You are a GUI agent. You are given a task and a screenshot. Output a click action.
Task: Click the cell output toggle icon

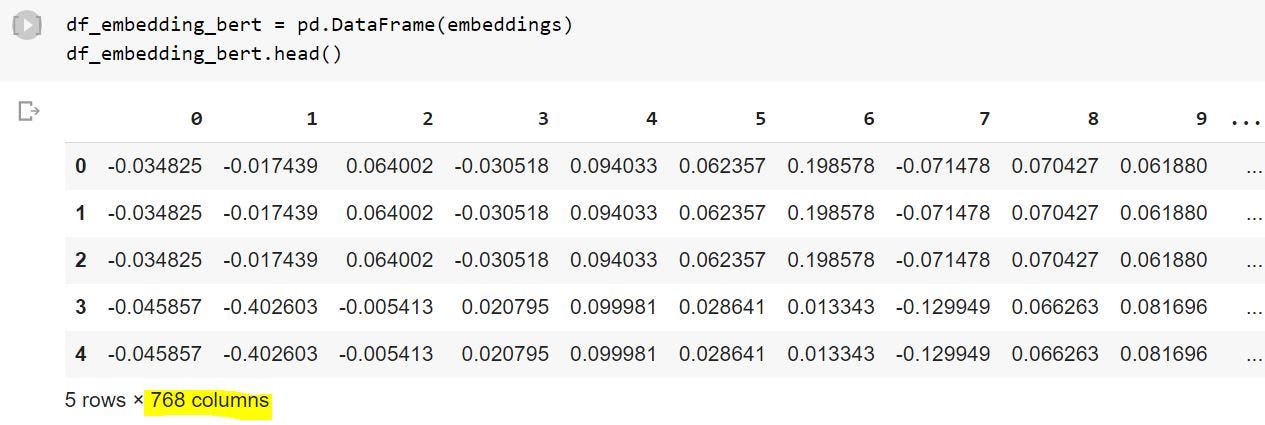coord(28,111)
